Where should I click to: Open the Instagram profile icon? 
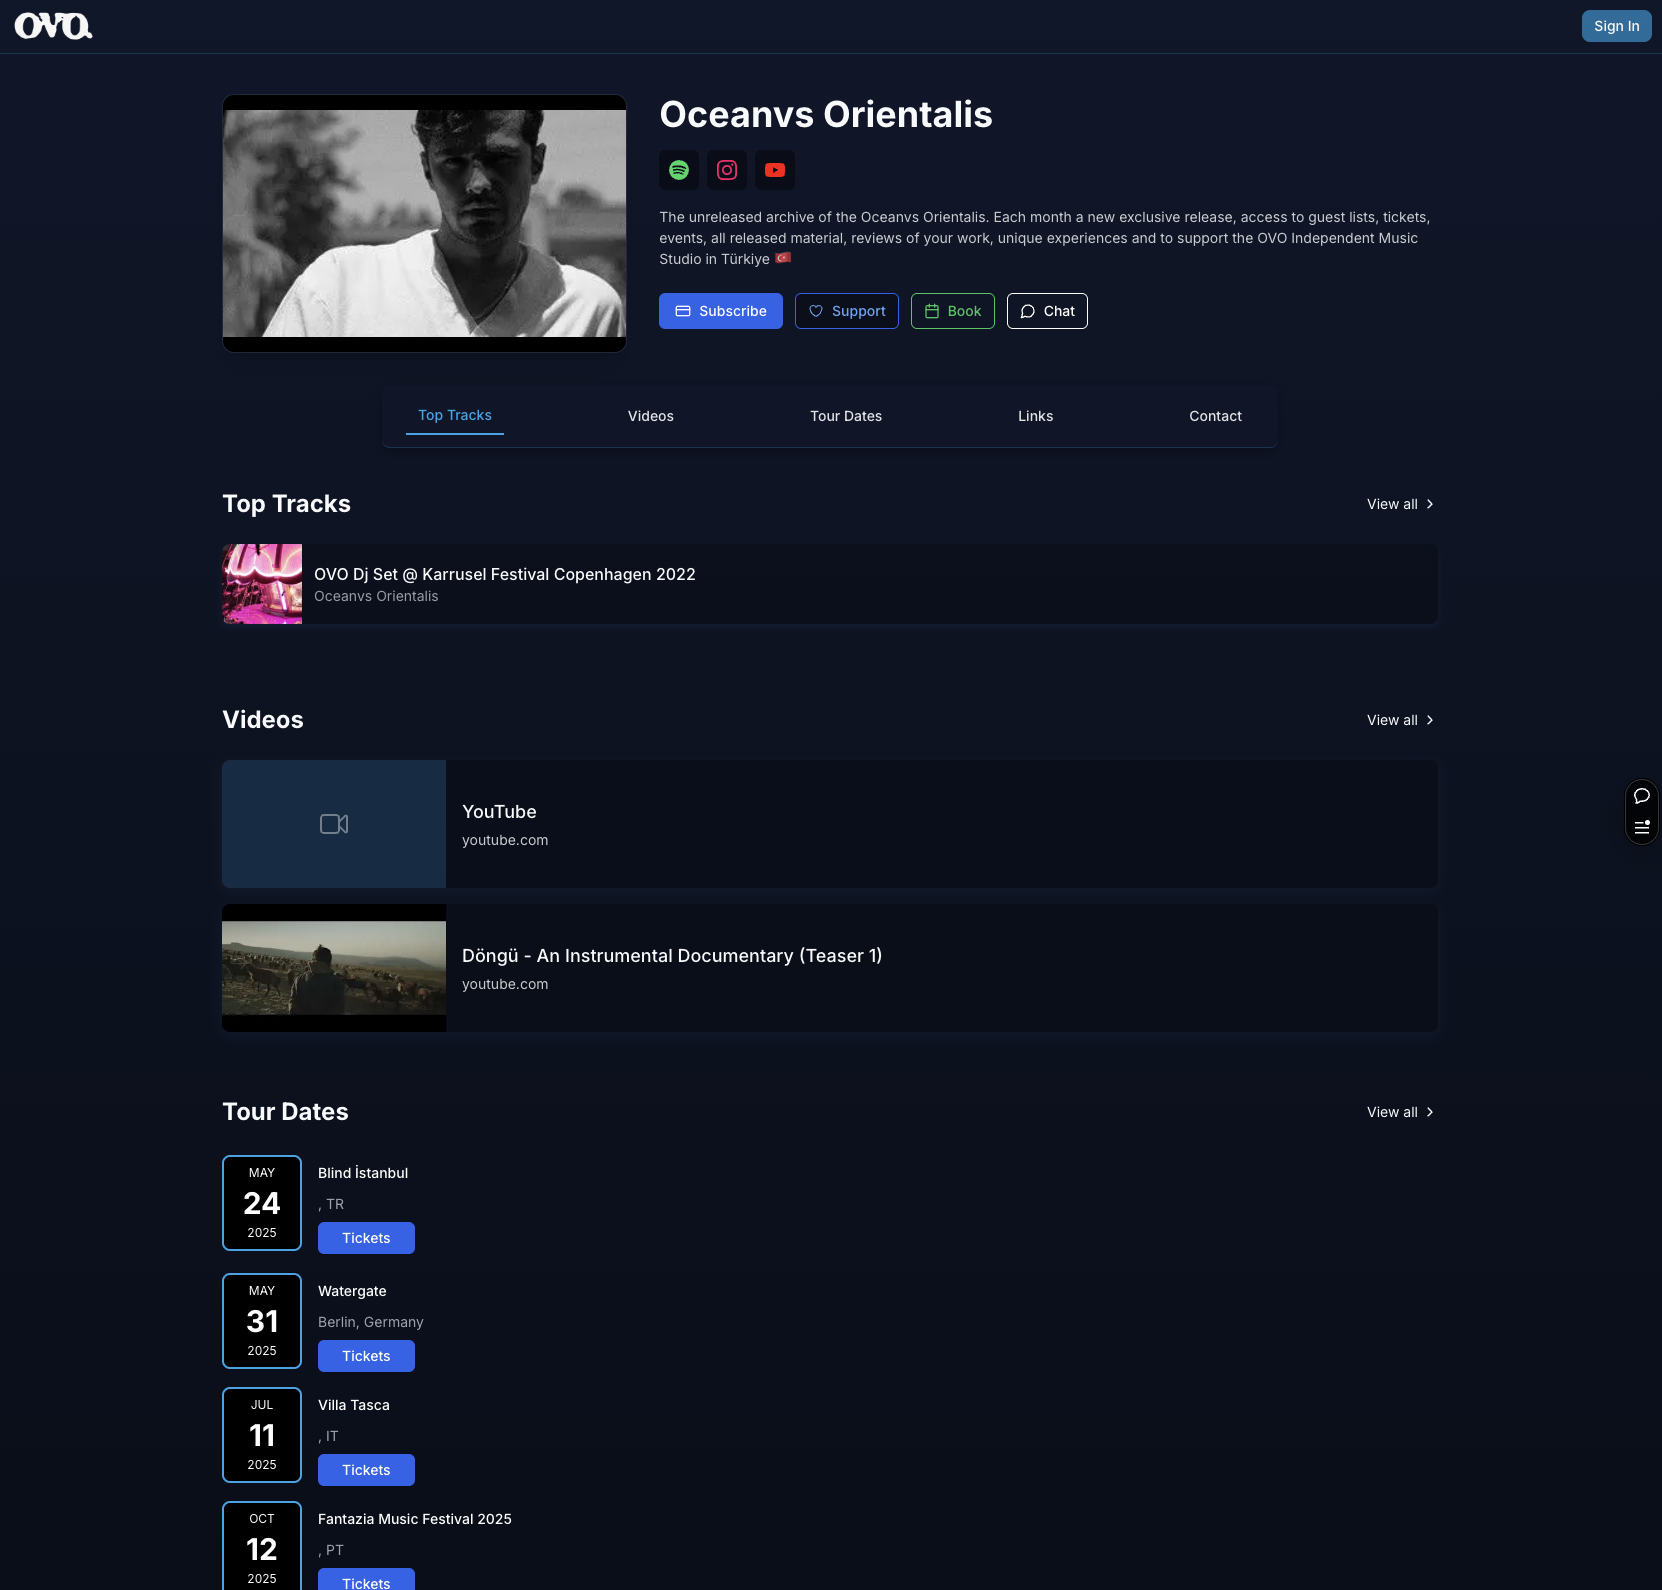click(x=727, y=170)
